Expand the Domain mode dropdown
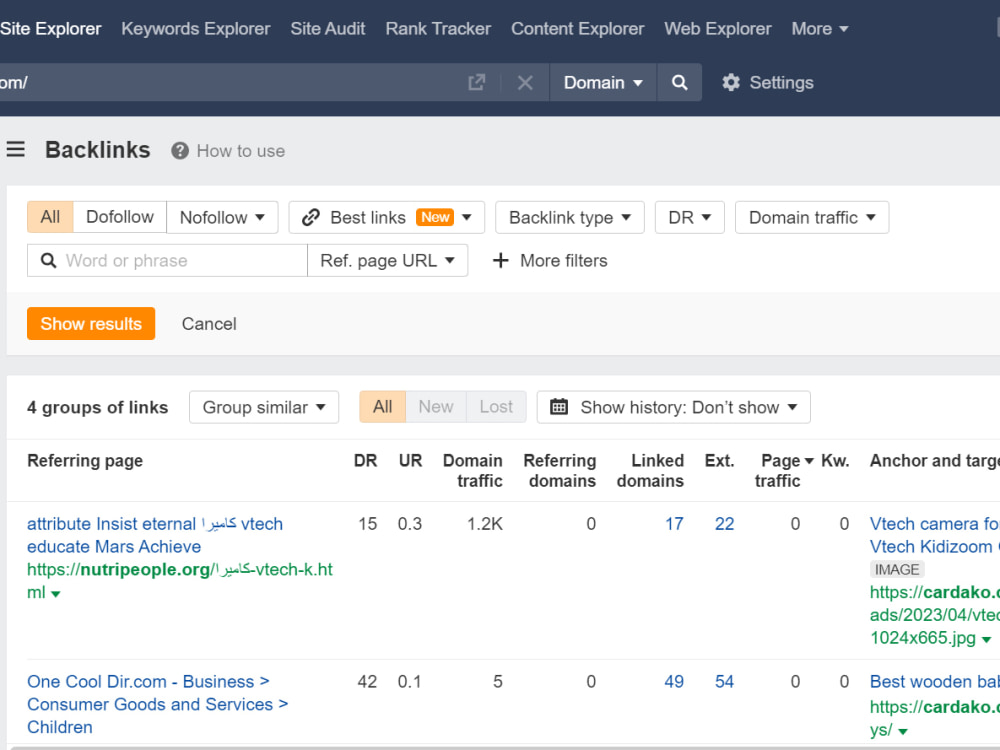Screen dimensions: 1000x750 [x=603, y=82]
